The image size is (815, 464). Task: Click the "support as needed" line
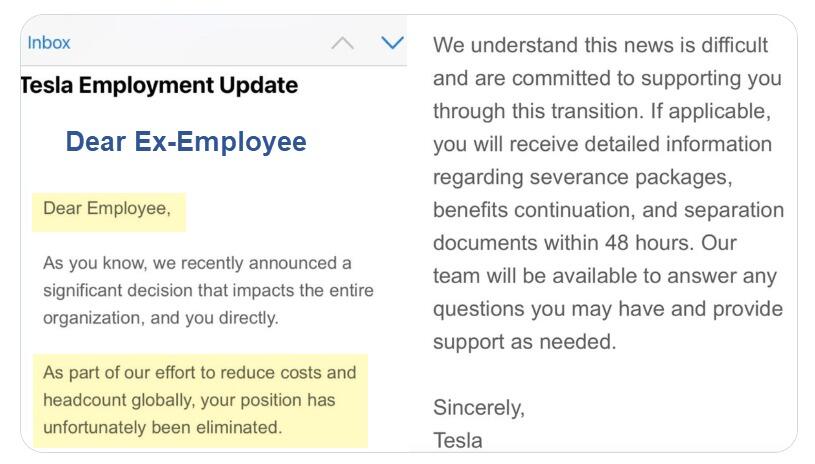[524, 342]
